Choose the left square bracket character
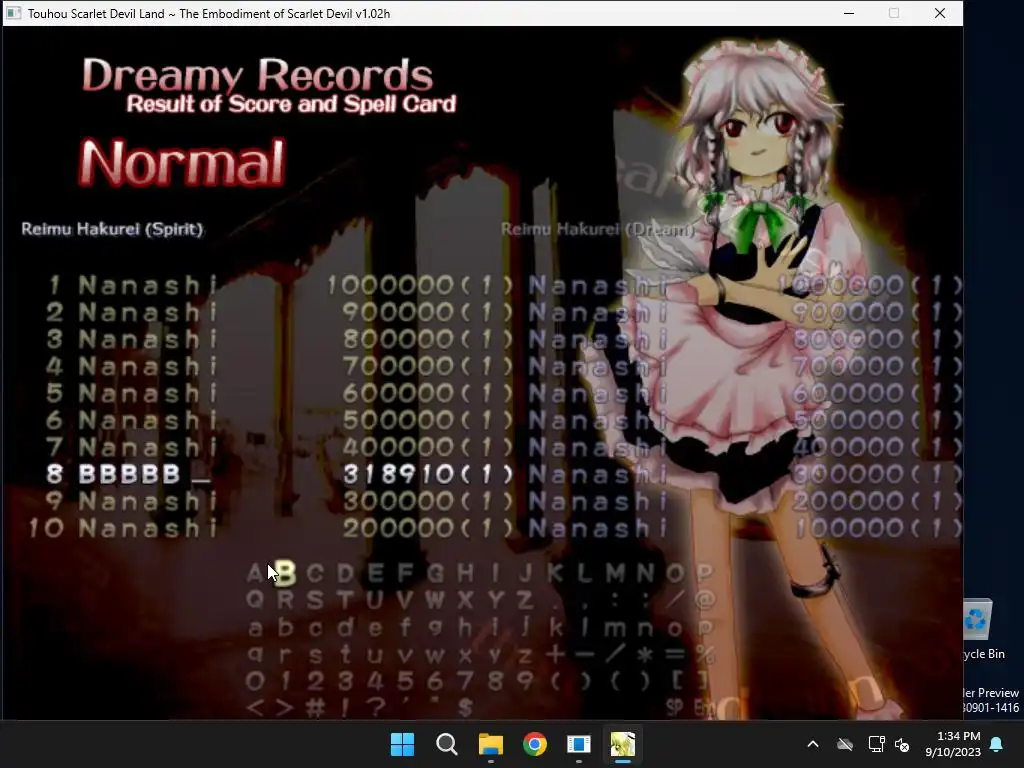1024x768 pixels. (677, 681)
